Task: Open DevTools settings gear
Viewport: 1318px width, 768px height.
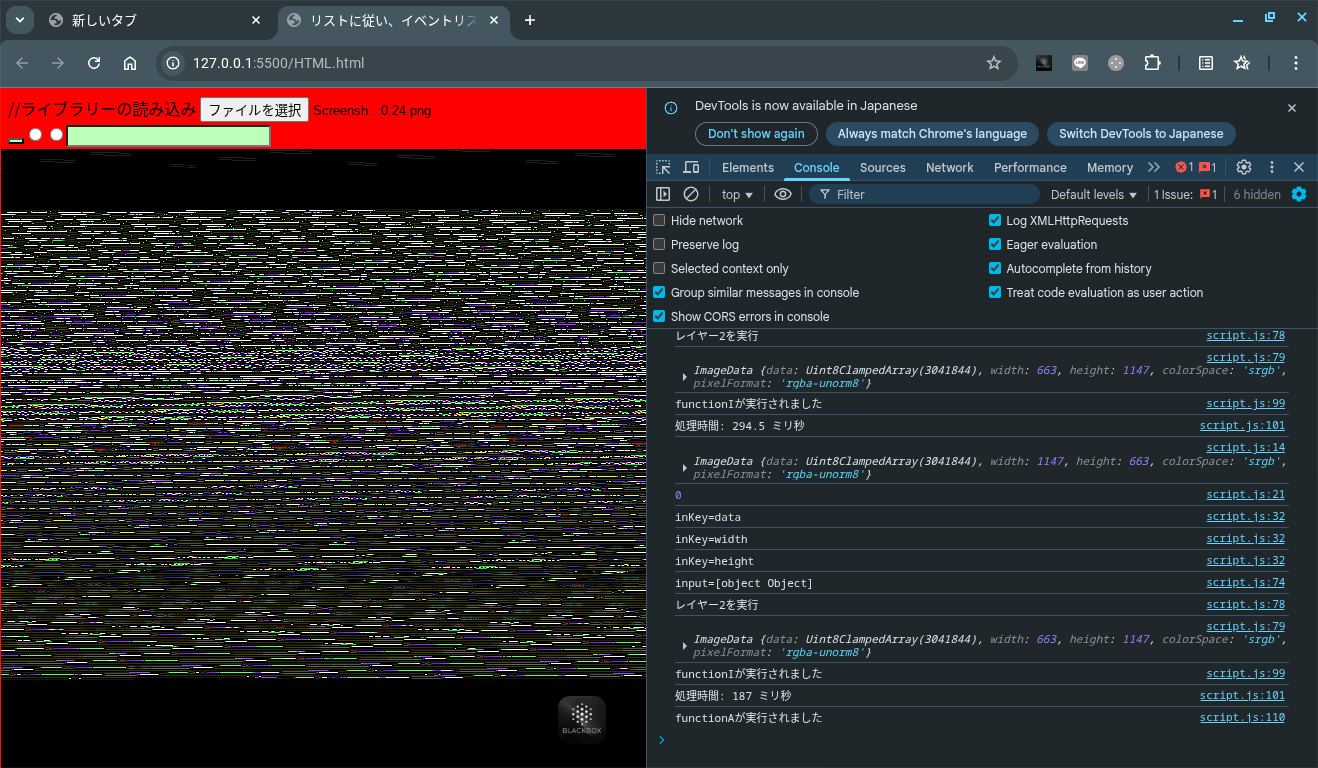Action: point(1242,167)
